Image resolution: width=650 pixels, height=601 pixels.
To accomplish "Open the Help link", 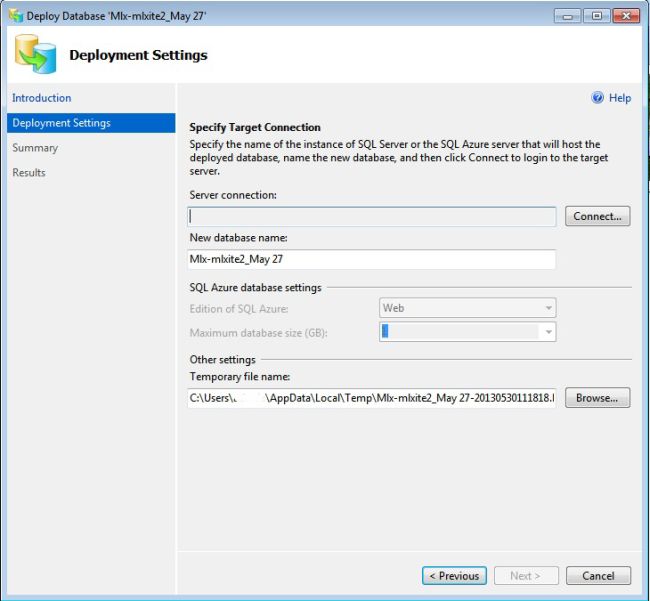I will (620, 98).
